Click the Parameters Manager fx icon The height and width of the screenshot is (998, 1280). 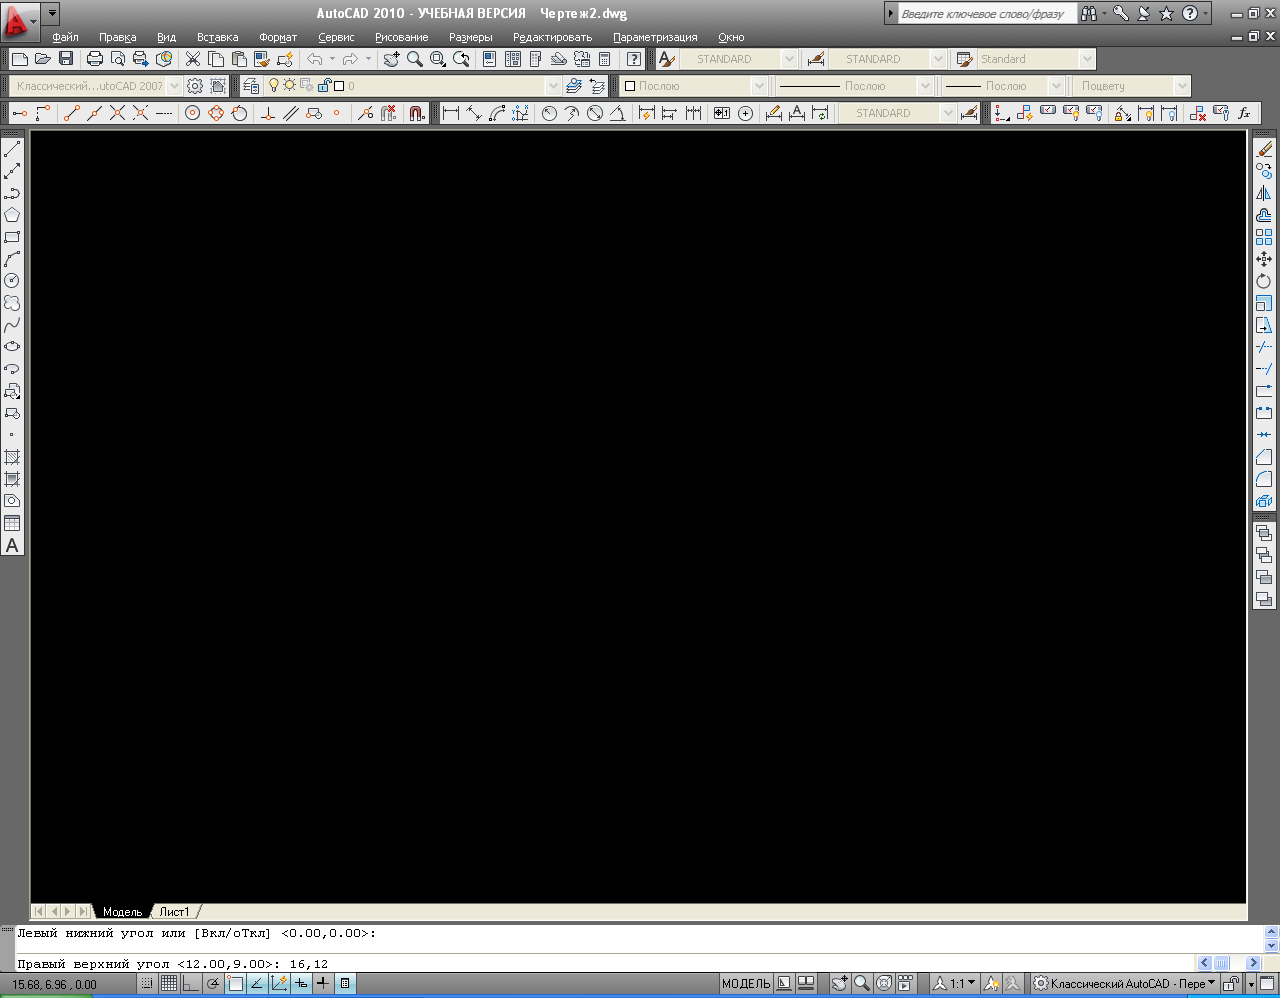1245,113
